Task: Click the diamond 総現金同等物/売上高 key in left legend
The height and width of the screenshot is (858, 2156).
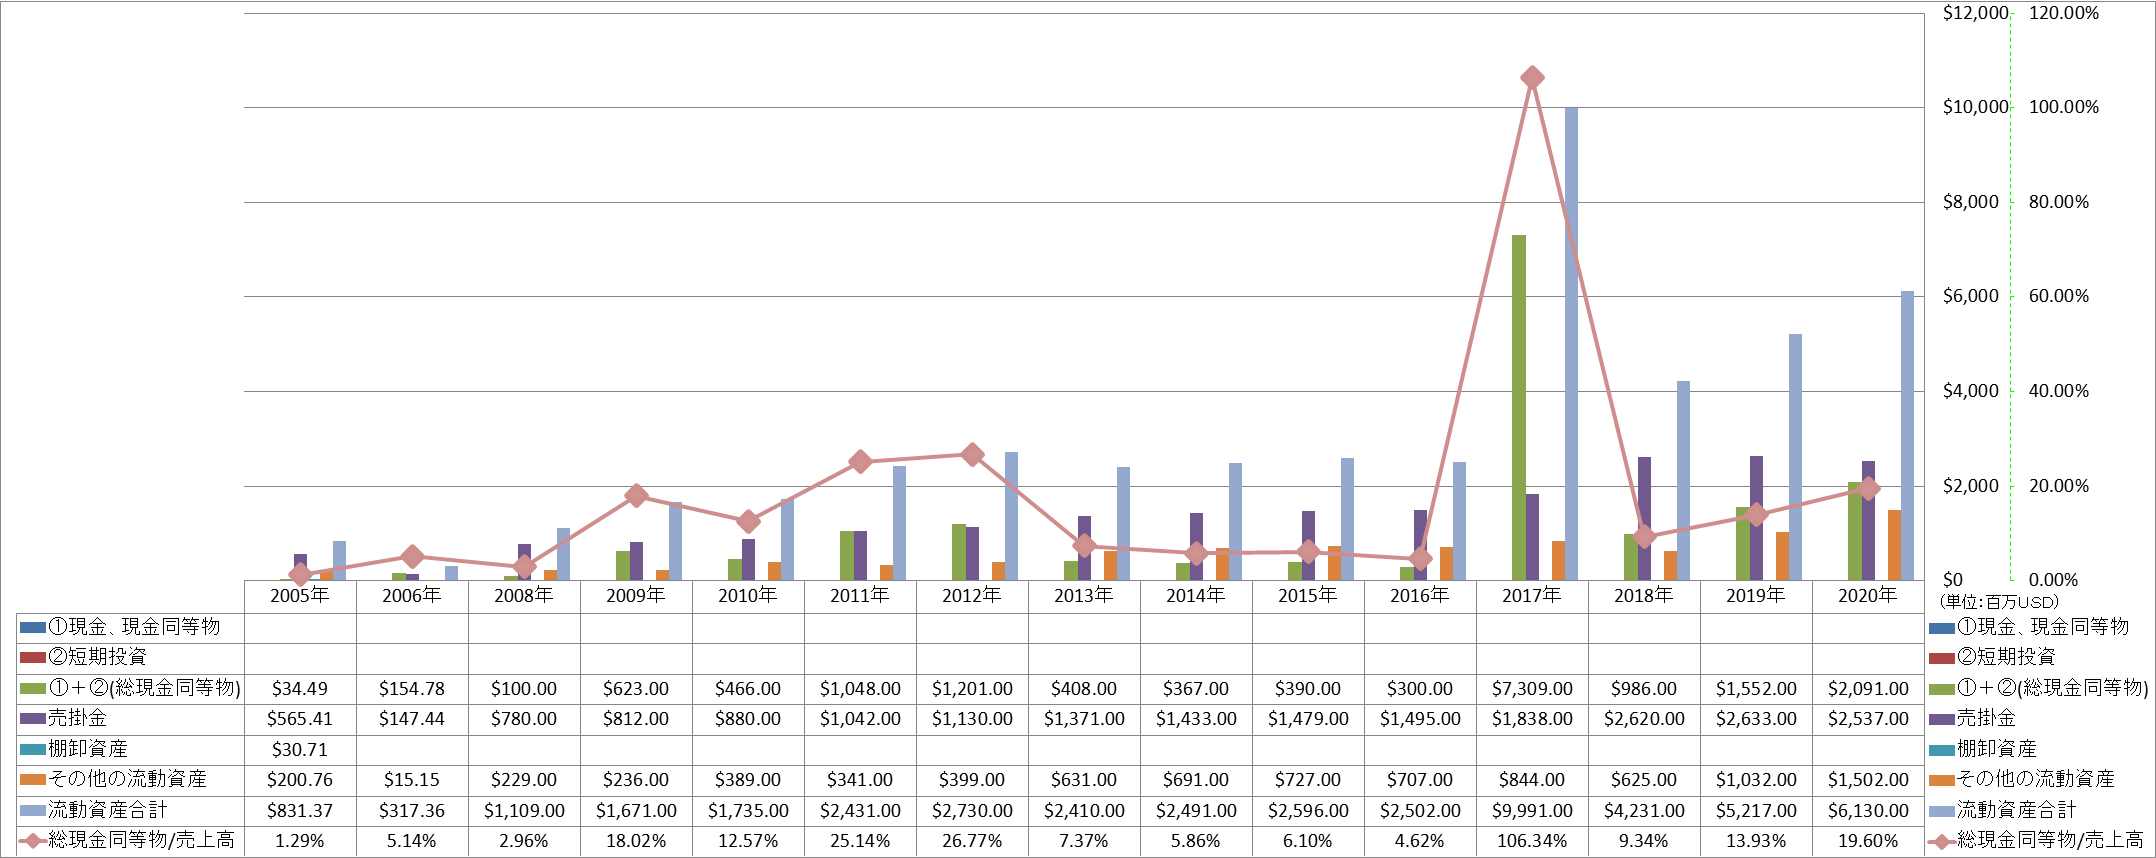Action: tap(32, 841)
